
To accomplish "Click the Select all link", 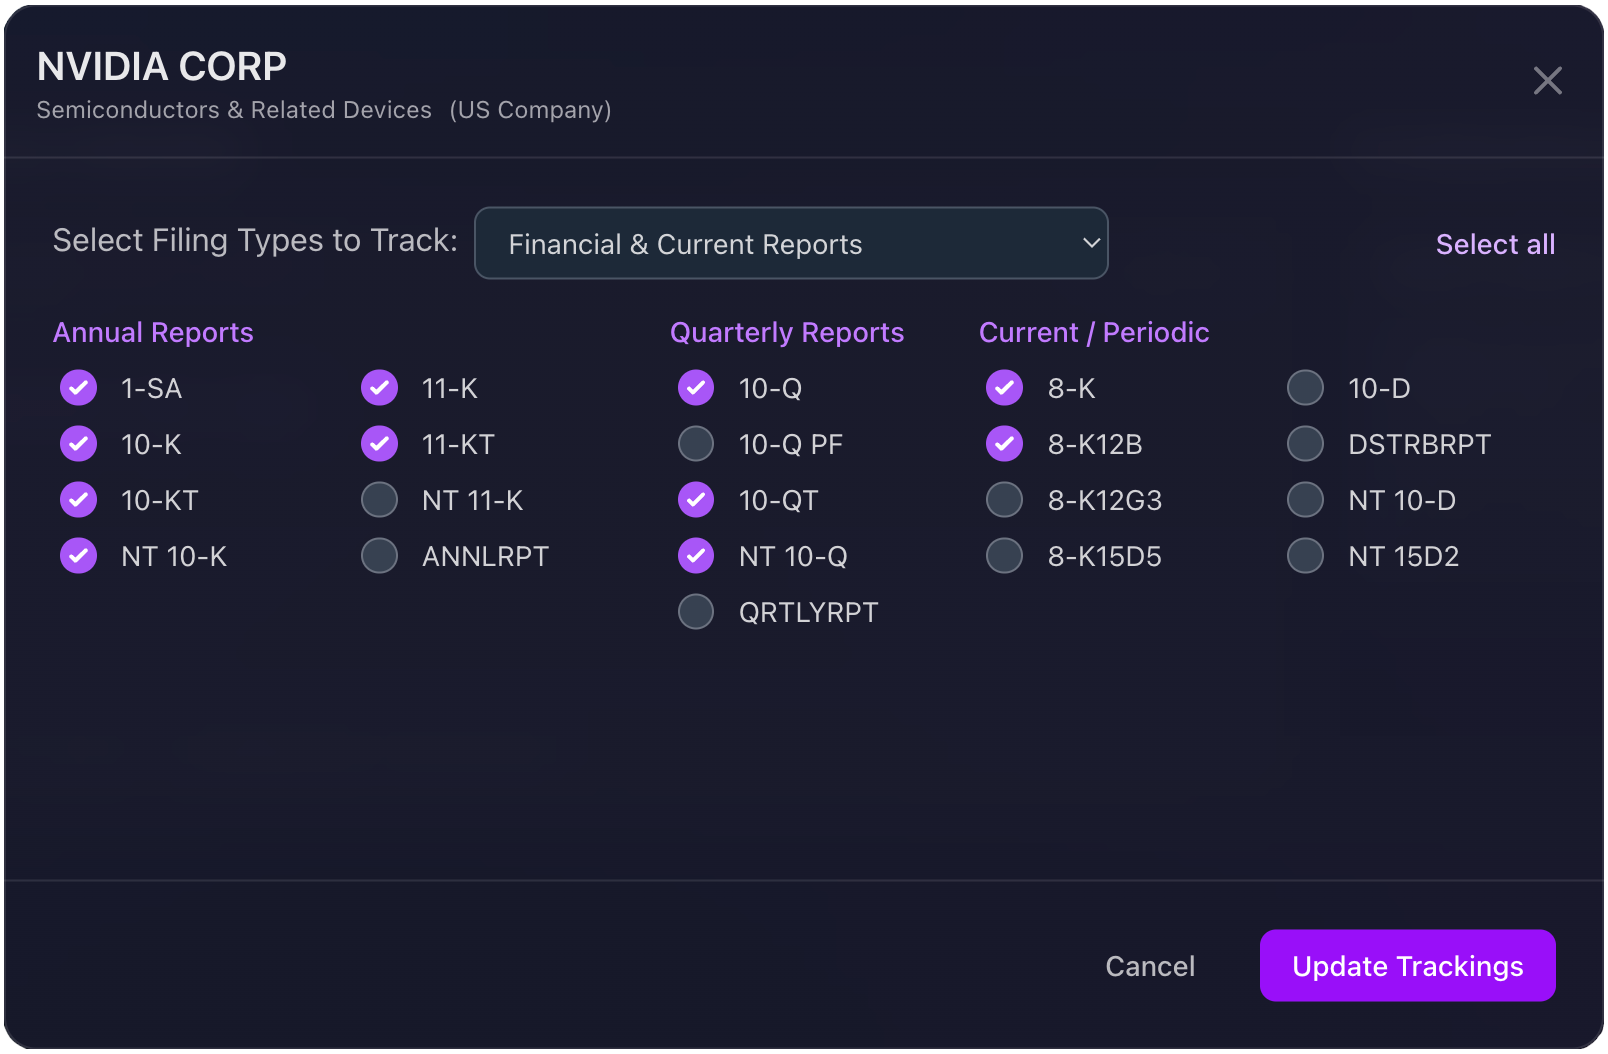I will coord(1494,244).
